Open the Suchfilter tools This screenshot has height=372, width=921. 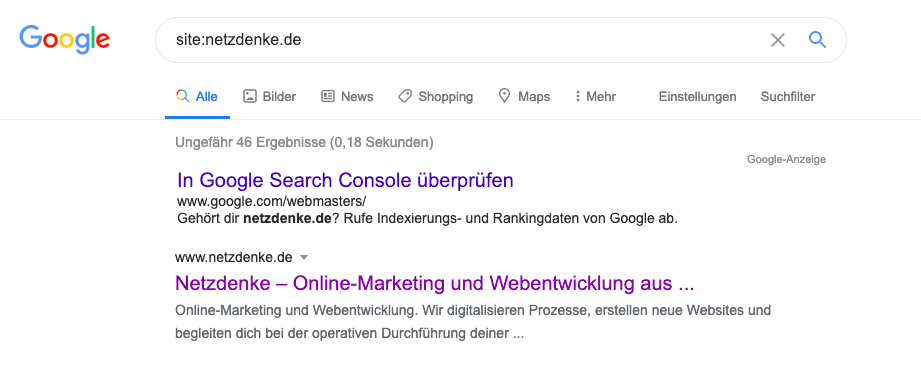click(788, 96)
